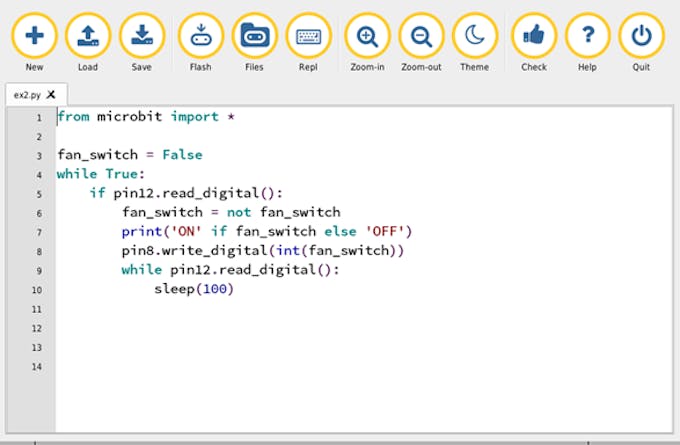Screen dimensions: 680x445
Task: Close the ex2.py tab with the X
Action: coord(51,94)
